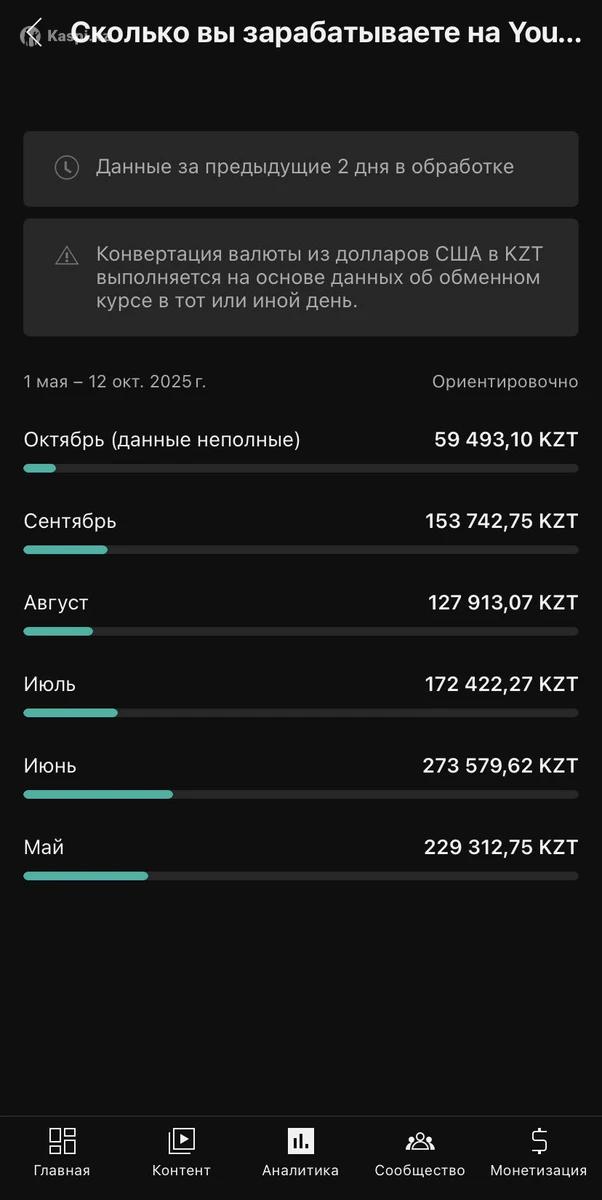Open the Контент video icon
Image resolution: width=602 pixels, height=1200 pixels.
coord(181,1141)
